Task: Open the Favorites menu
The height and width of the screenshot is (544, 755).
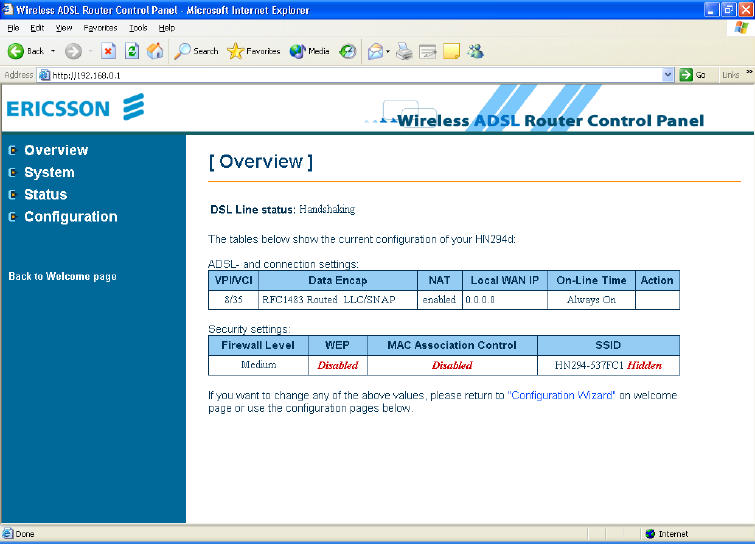Action: pos(100,28)
